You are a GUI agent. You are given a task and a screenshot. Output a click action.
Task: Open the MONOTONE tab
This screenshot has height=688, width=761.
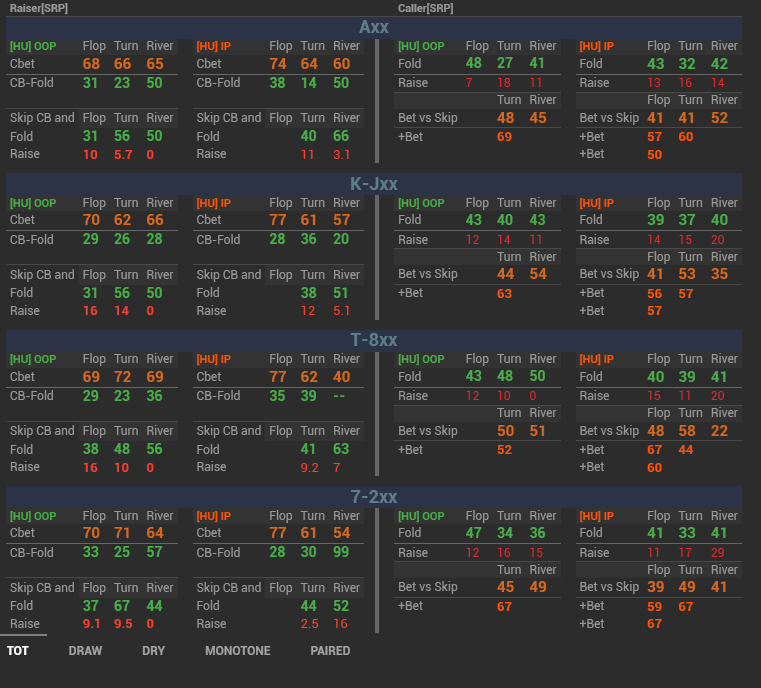pyautogui.click(x=237, y=650)
